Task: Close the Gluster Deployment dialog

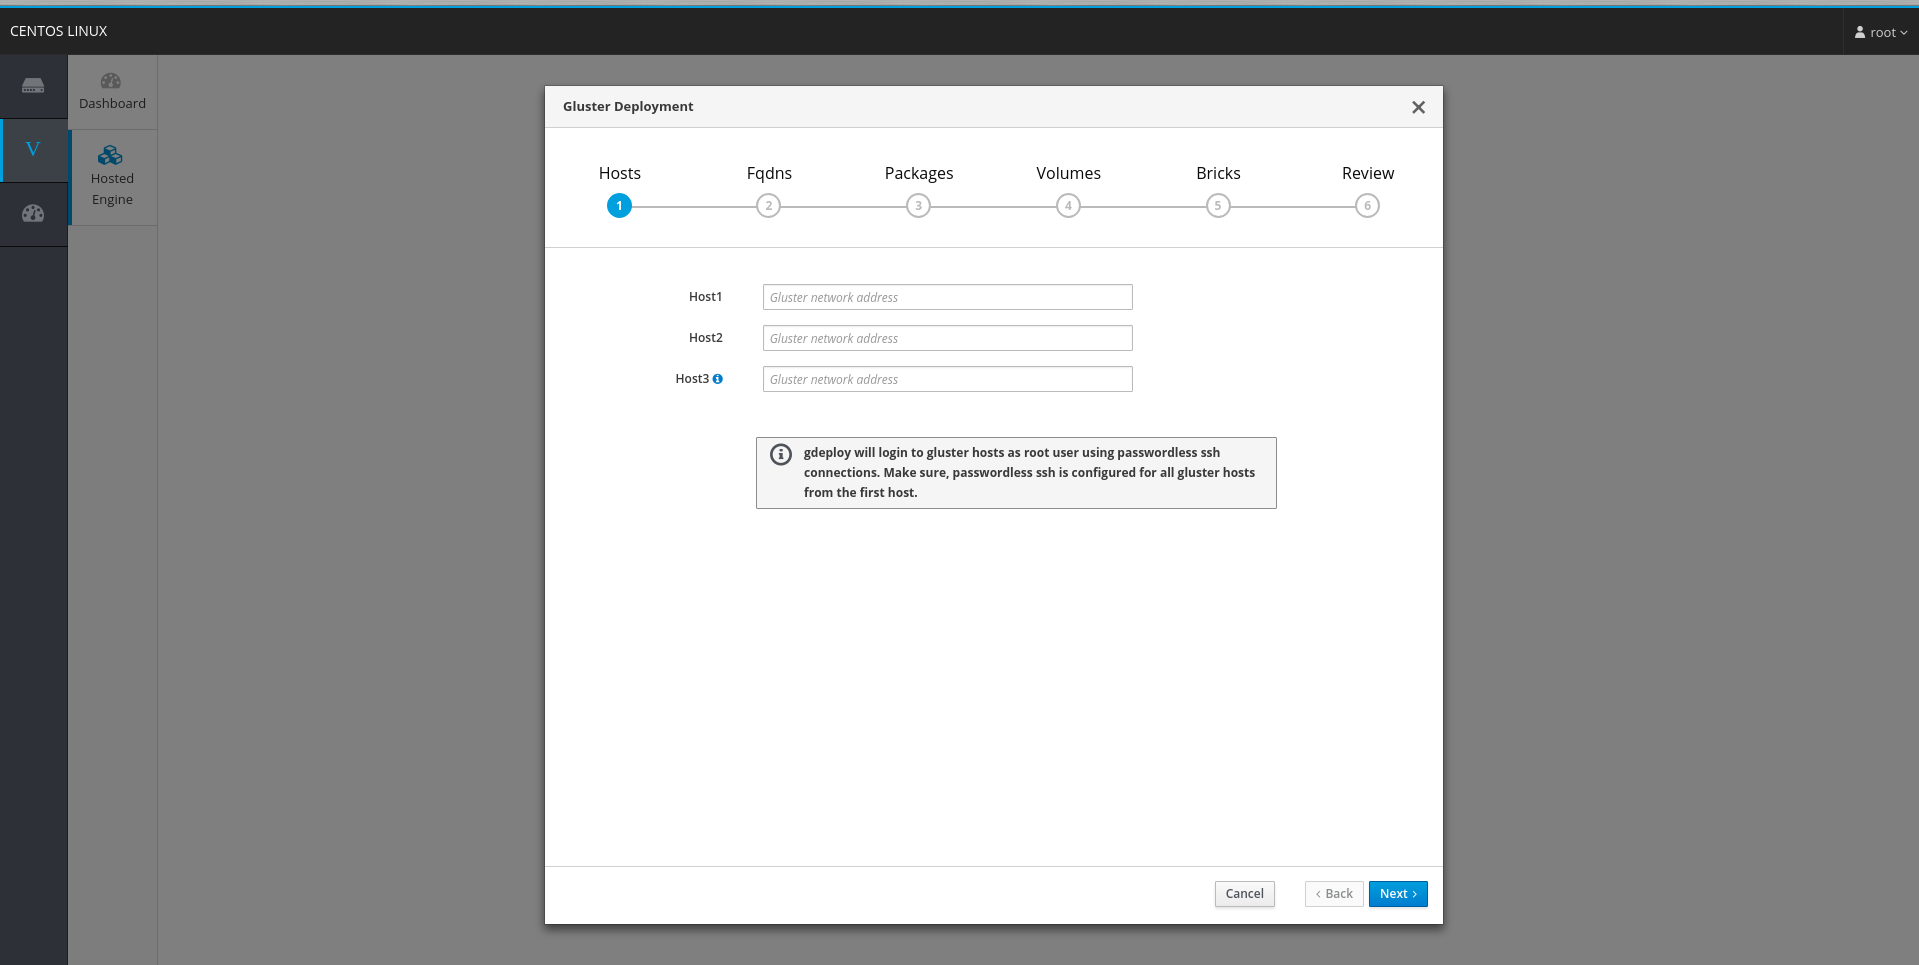Action: tap(1417, 107)
